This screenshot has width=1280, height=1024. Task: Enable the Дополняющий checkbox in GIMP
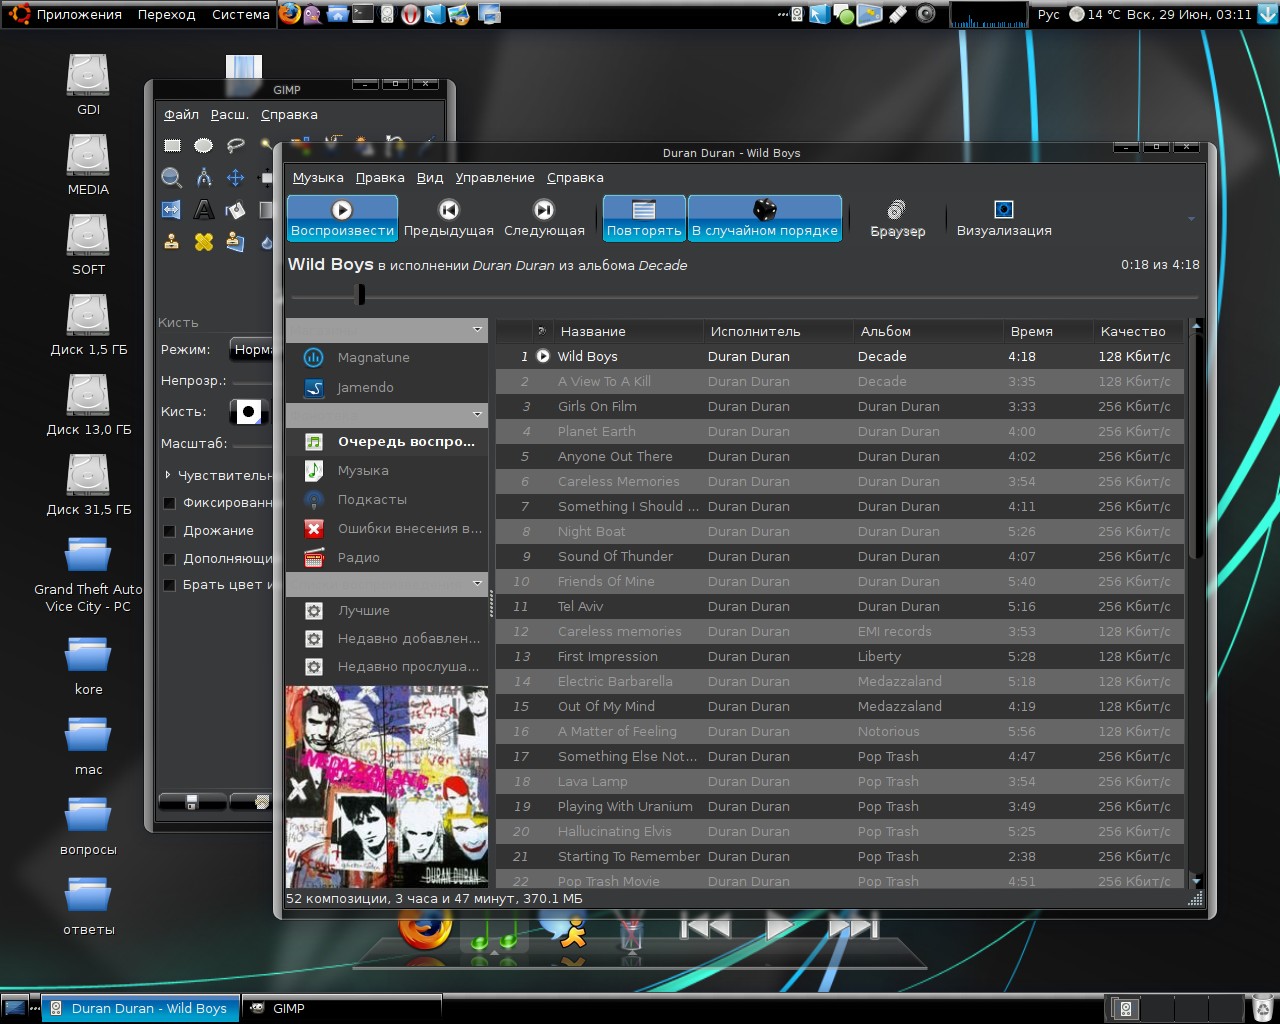169,559
